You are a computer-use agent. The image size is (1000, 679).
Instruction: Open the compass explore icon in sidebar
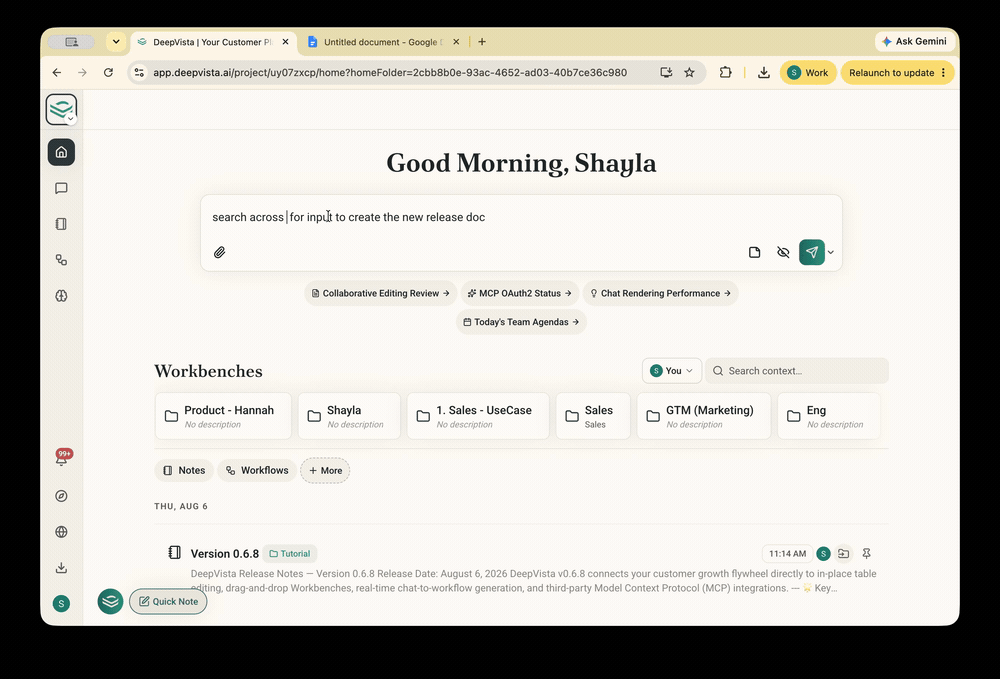click(61, 496)
